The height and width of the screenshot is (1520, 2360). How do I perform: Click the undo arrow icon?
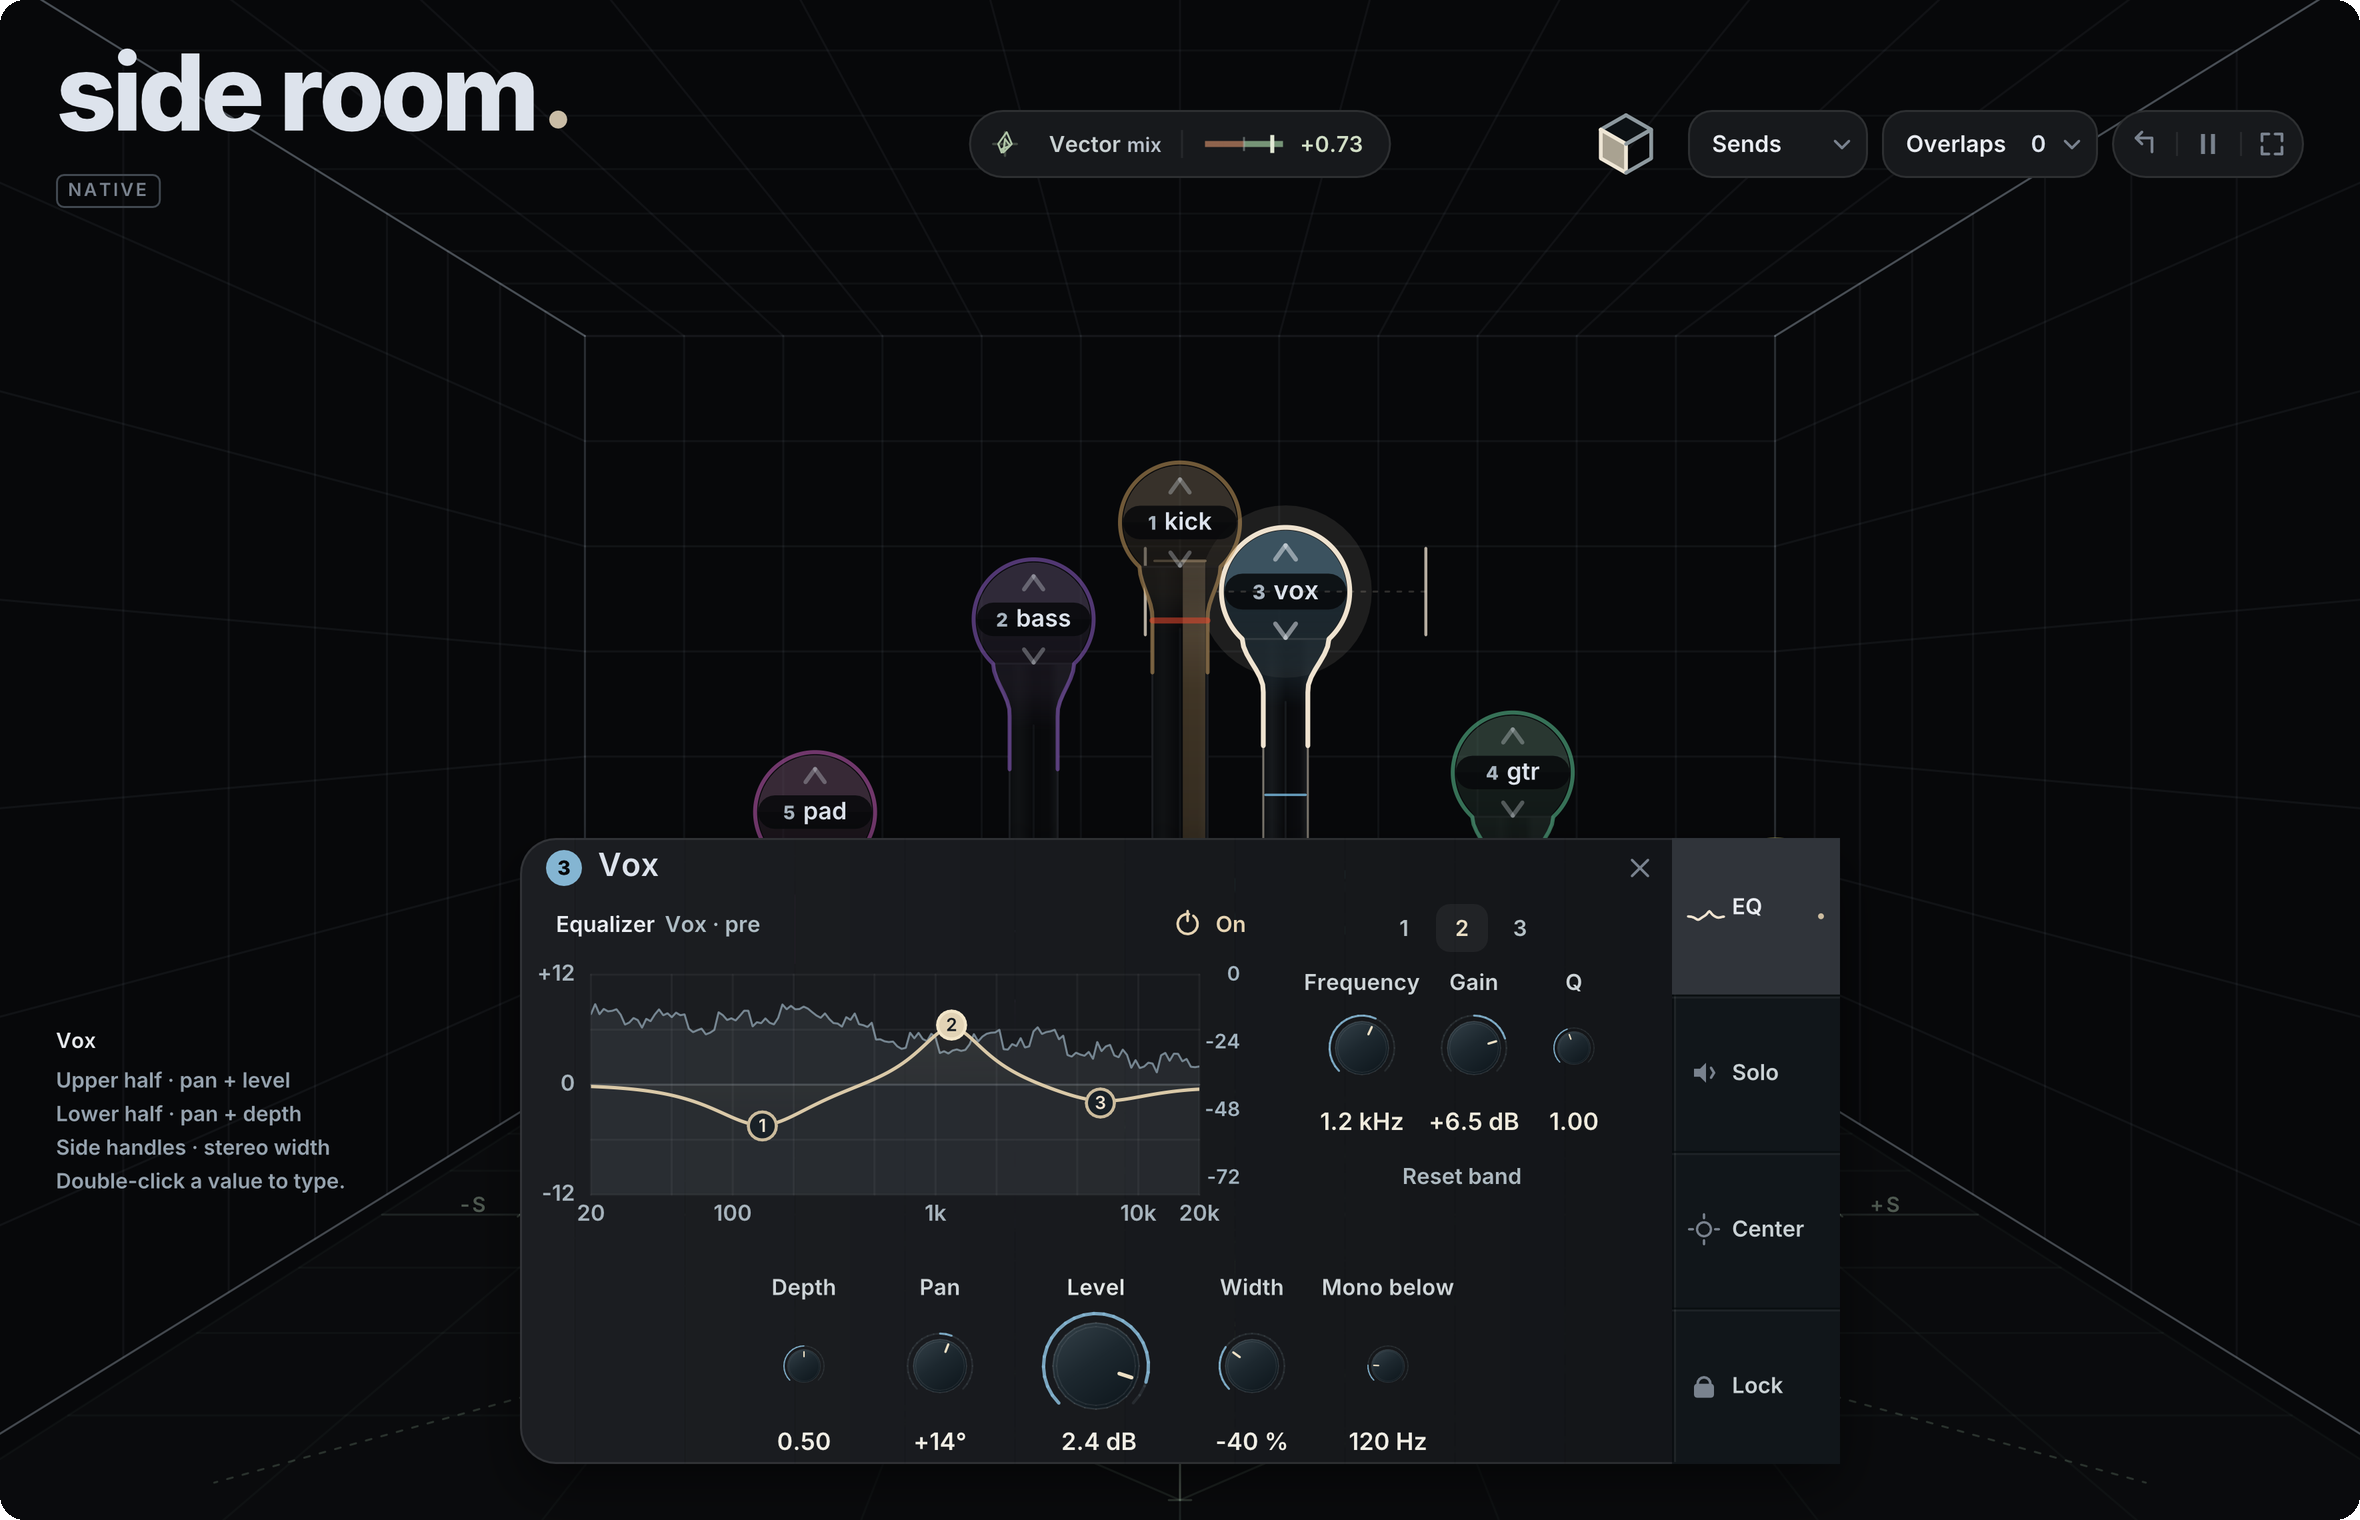[x=2144, y=143]
